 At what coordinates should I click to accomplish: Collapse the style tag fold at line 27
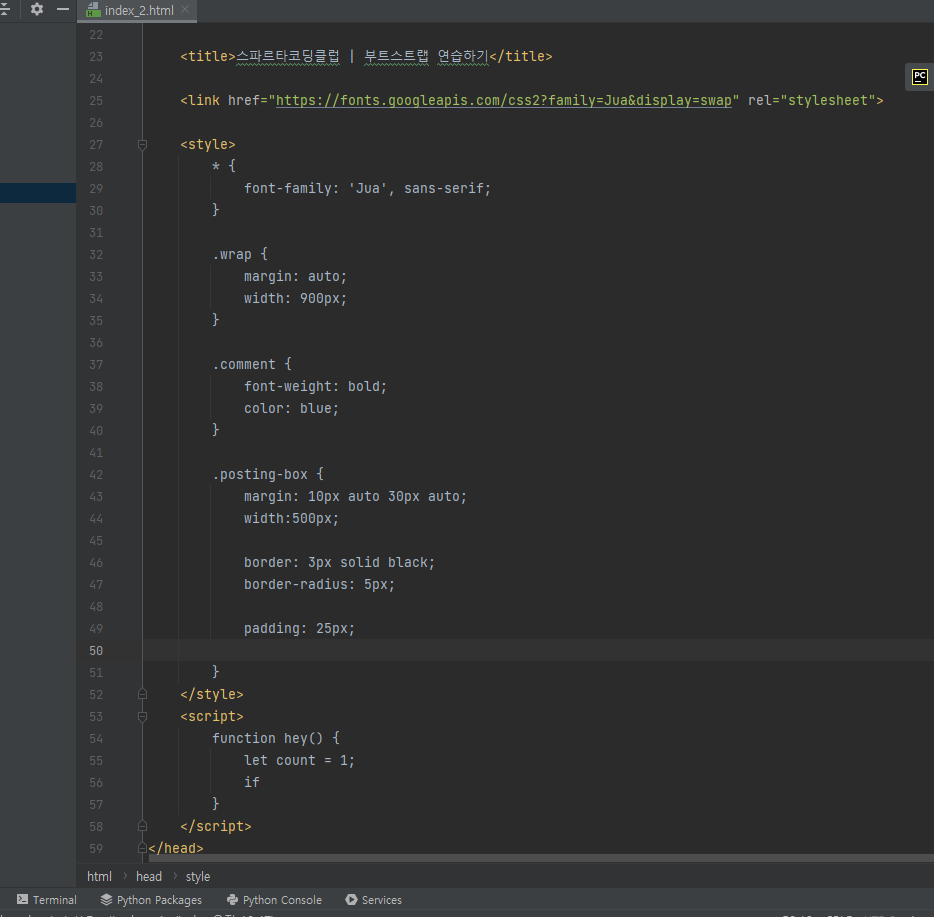coord(142,145)
